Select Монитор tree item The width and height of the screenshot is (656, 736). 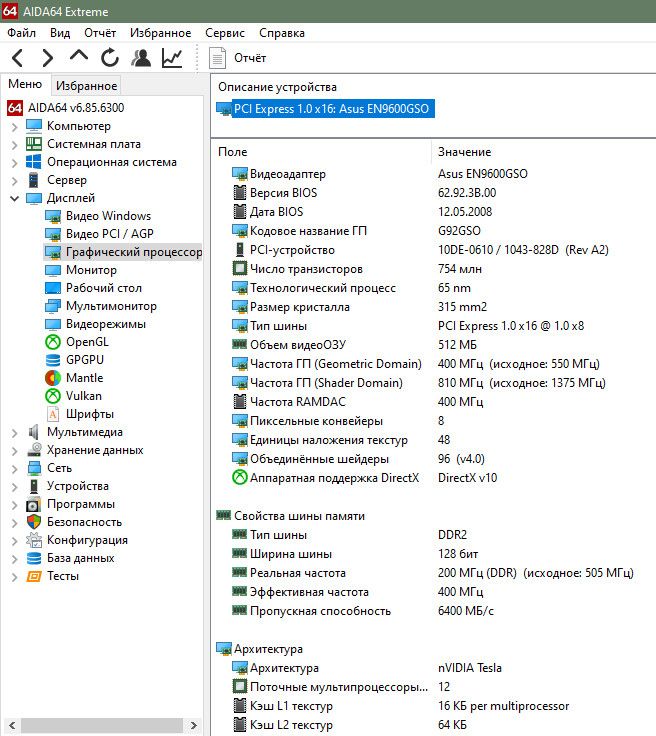(x=92, y=270)
